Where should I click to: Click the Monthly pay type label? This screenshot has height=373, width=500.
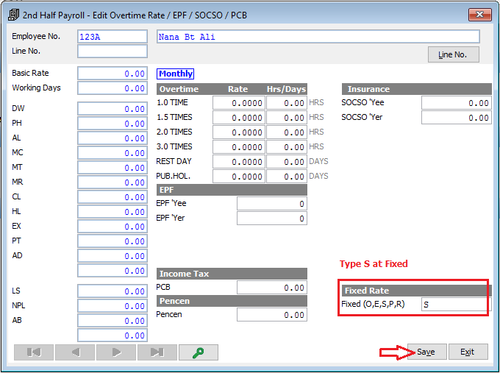(175, 74)
